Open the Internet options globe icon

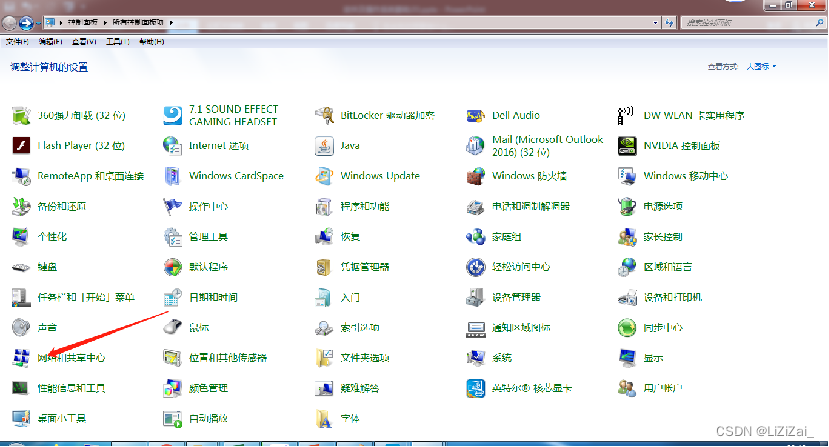tap(172, 145)
